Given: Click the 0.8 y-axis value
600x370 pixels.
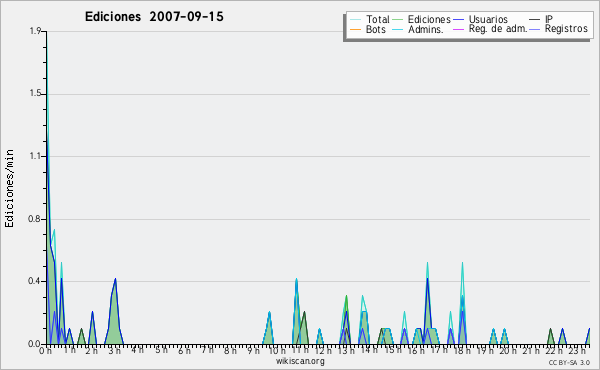Looking at the screenshot, I should point(34,219).
